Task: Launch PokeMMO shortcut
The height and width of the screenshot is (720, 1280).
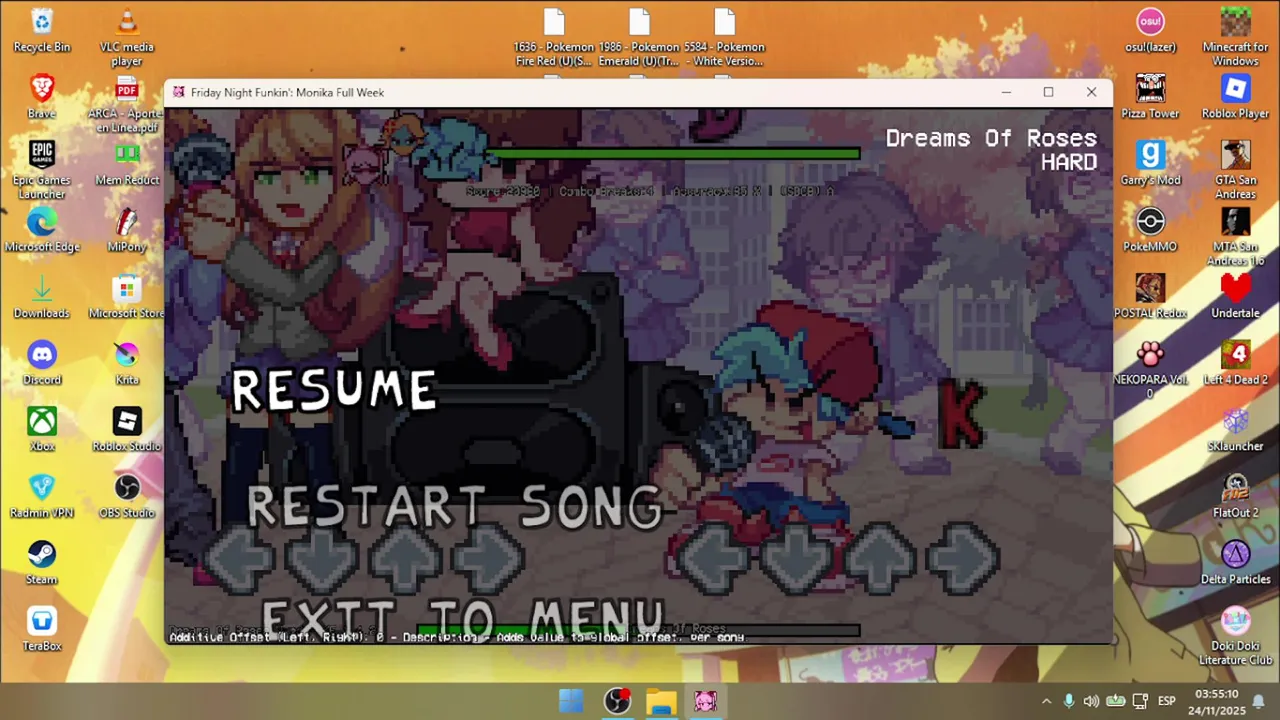Action: [1150, 229]
